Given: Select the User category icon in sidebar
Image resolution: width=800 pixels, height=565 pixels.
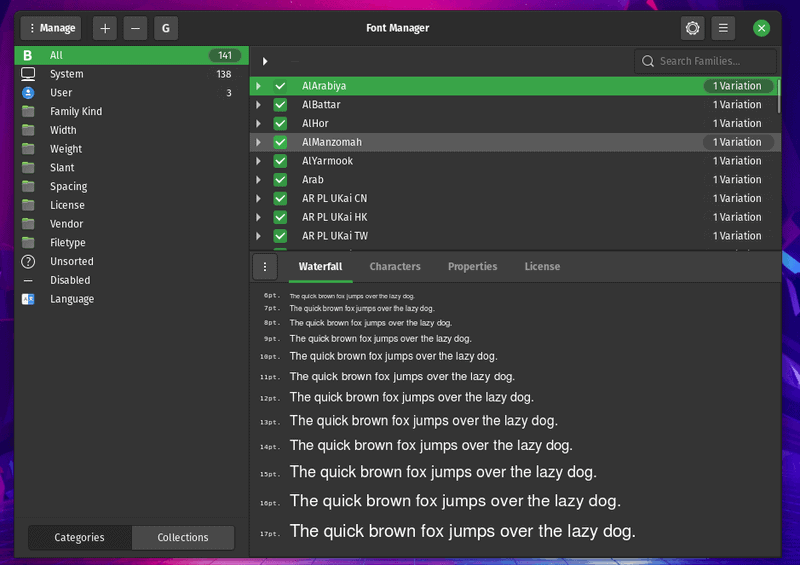Looking at the screenshot, I should coord(28,93).
